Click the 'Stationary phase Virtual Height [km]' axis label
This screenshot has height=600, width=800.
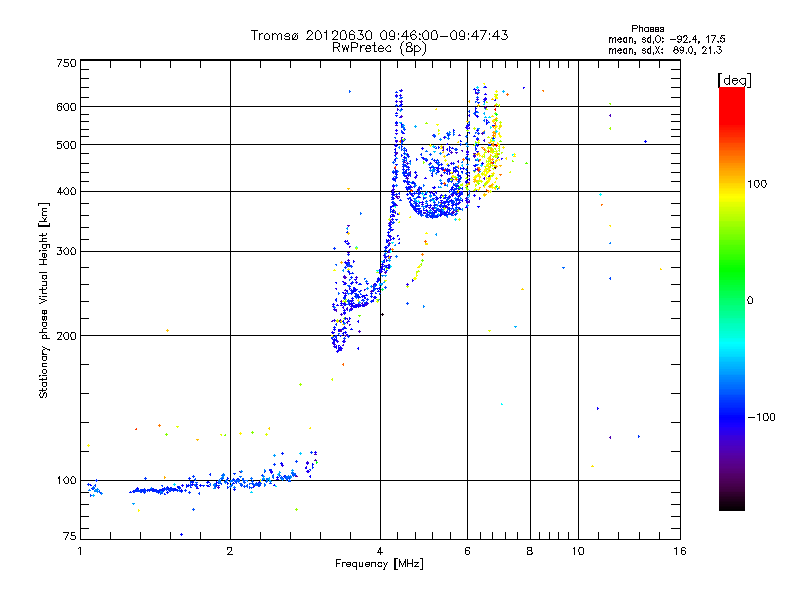click(x=44, y=300)
